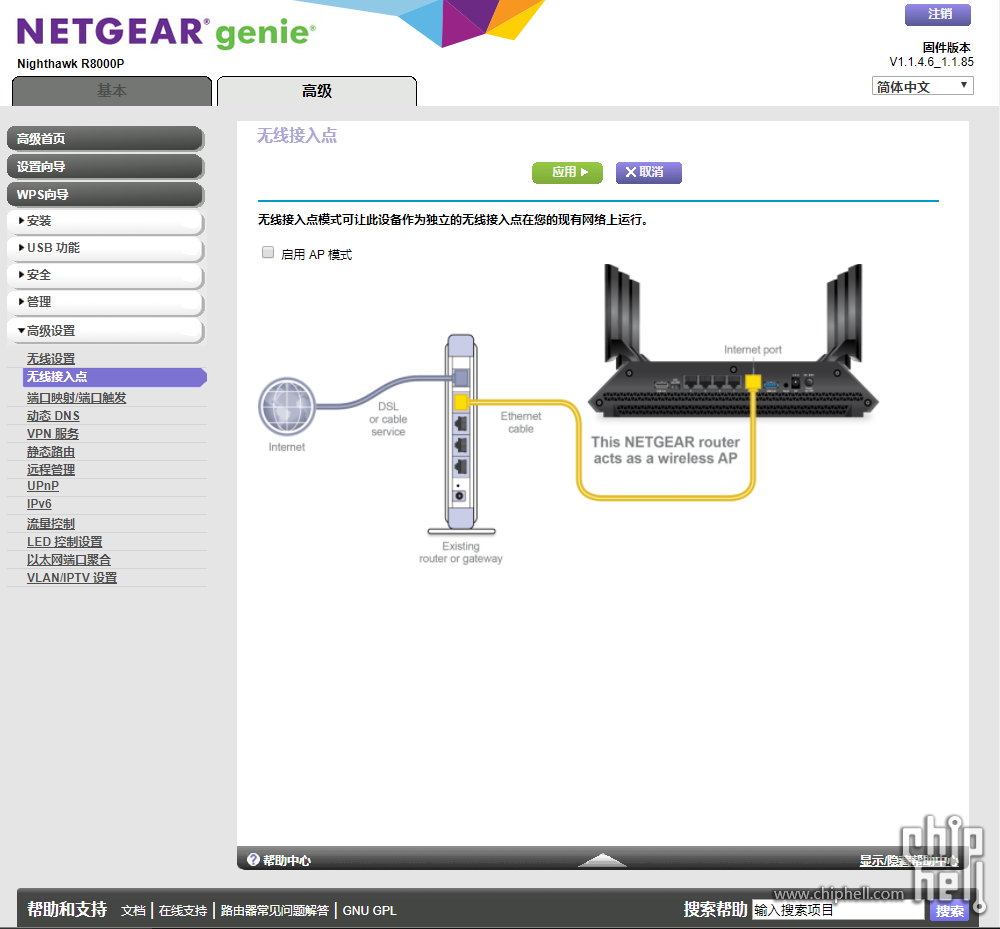
Task: Open the UPnP link
Action: coord(43,486)
